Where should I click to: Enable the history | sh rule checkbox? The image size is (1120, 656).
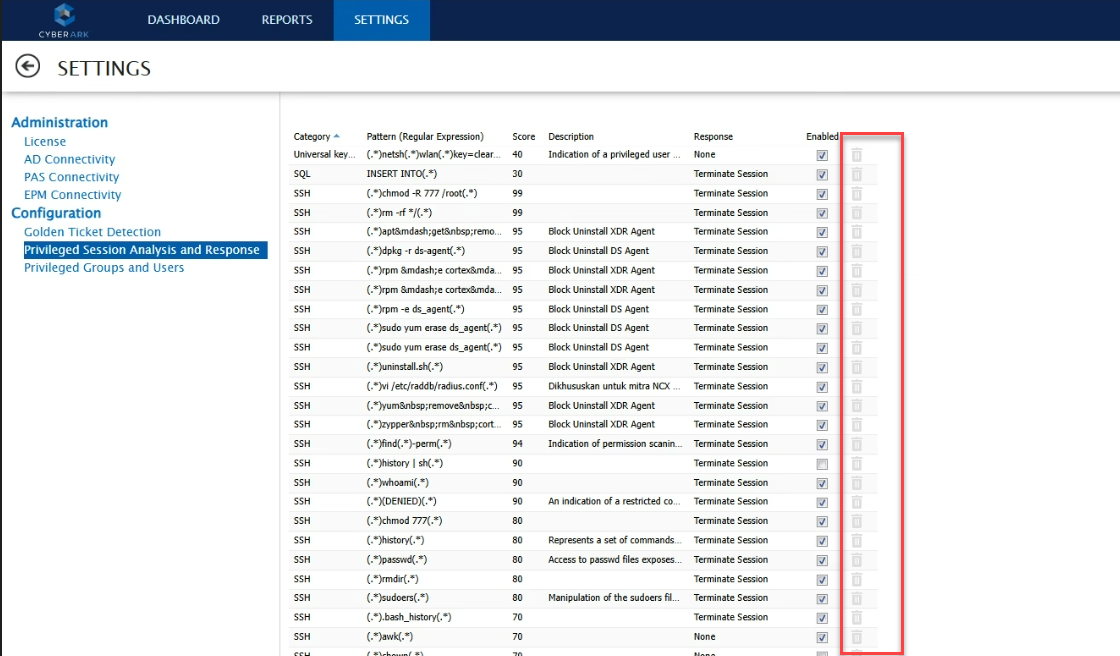(822, 464)
